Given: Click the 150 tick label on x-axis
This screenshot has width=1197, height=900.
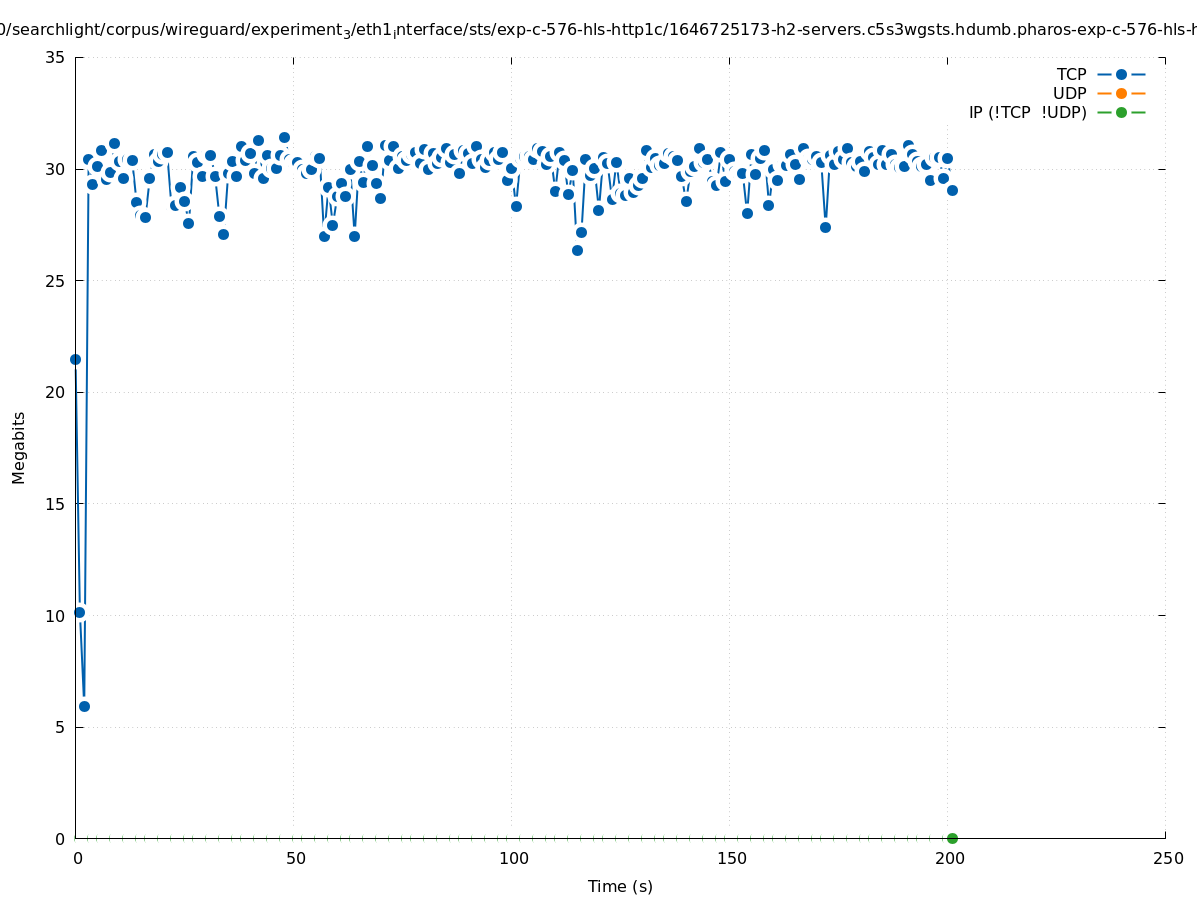Looking at the screenshot, I should point(731,858).
